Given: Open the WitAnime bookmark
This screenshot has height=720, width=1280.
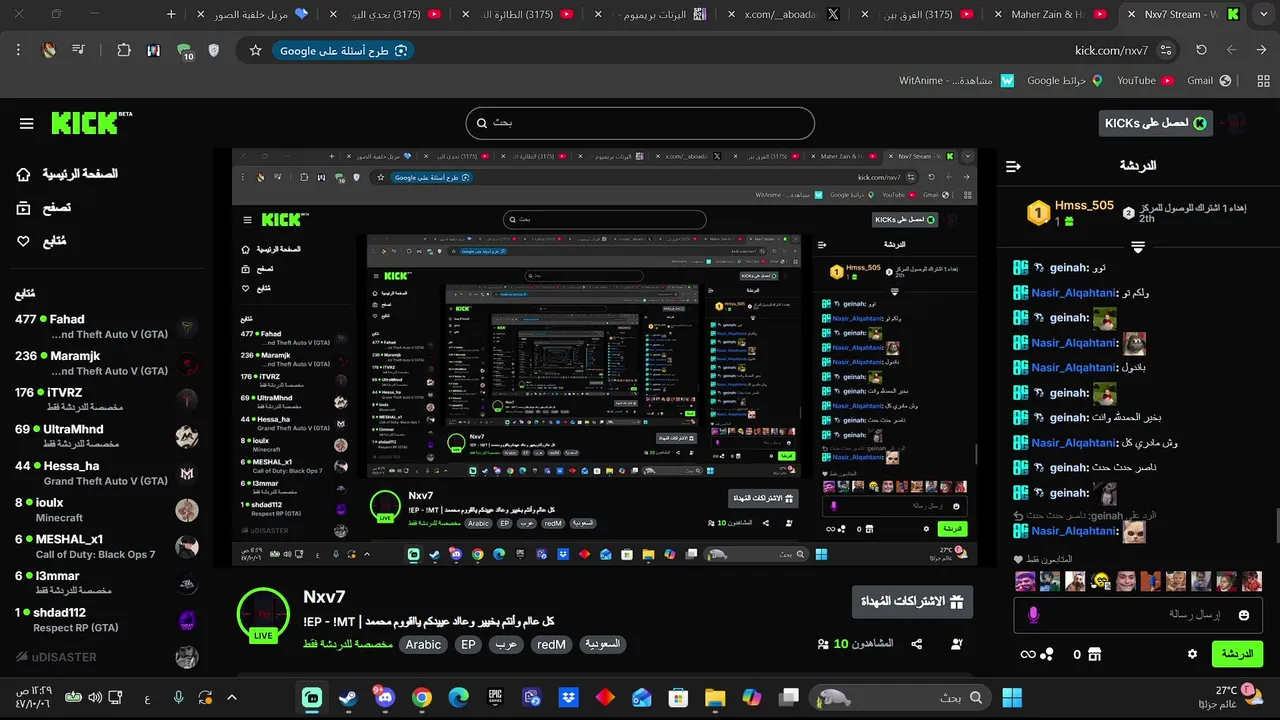Looking at the screenshot, I should (x=957, y=81).
